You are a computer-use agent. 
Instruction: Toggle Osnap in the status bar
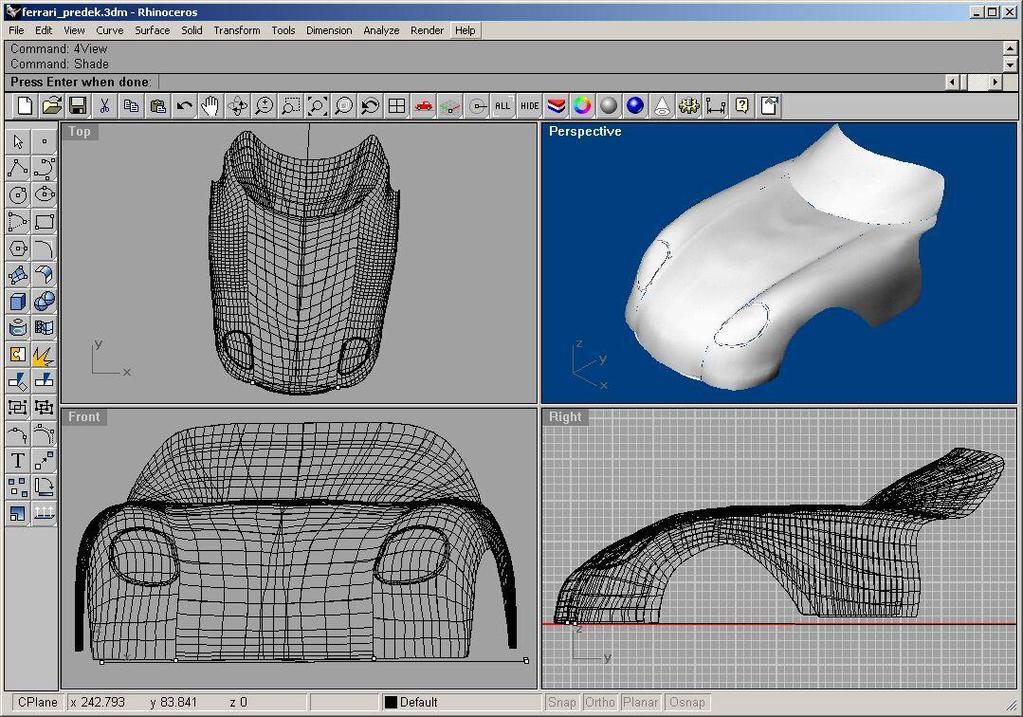point(687,703)
